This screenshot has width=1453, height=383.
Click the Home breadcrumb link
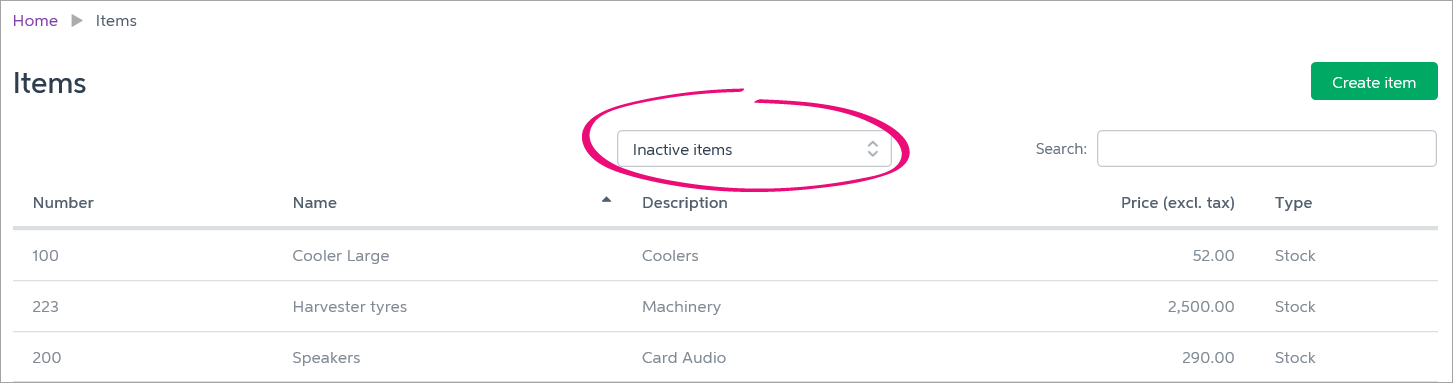[x=35, y=21]
